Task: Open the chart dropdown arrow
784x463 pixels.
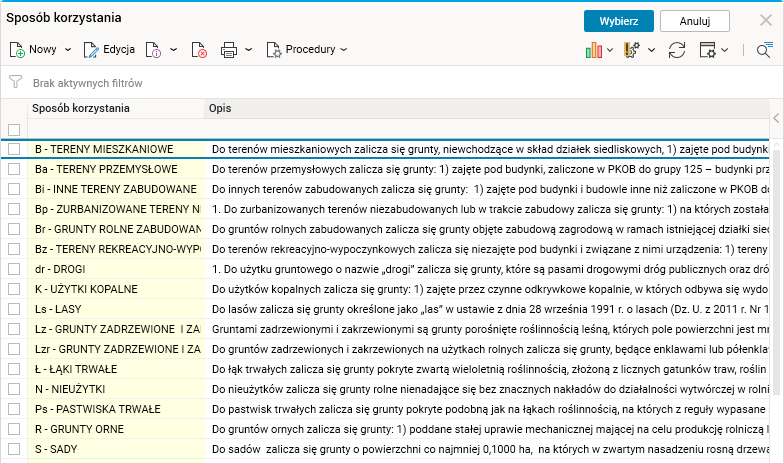Action: pos(610,50)
